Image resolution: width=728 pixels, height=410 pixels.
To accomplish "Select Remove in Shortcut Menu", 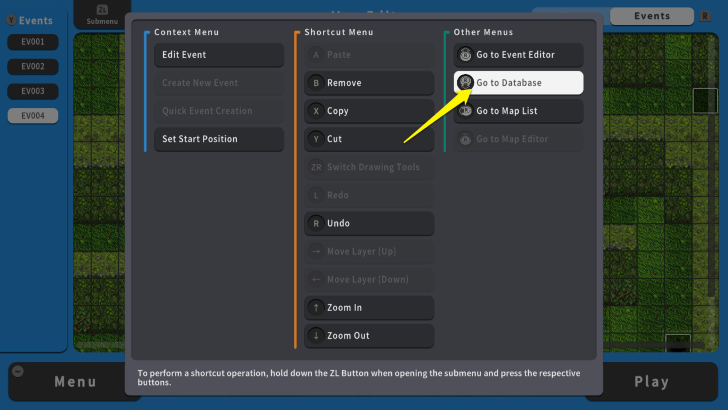I will 369,83.
